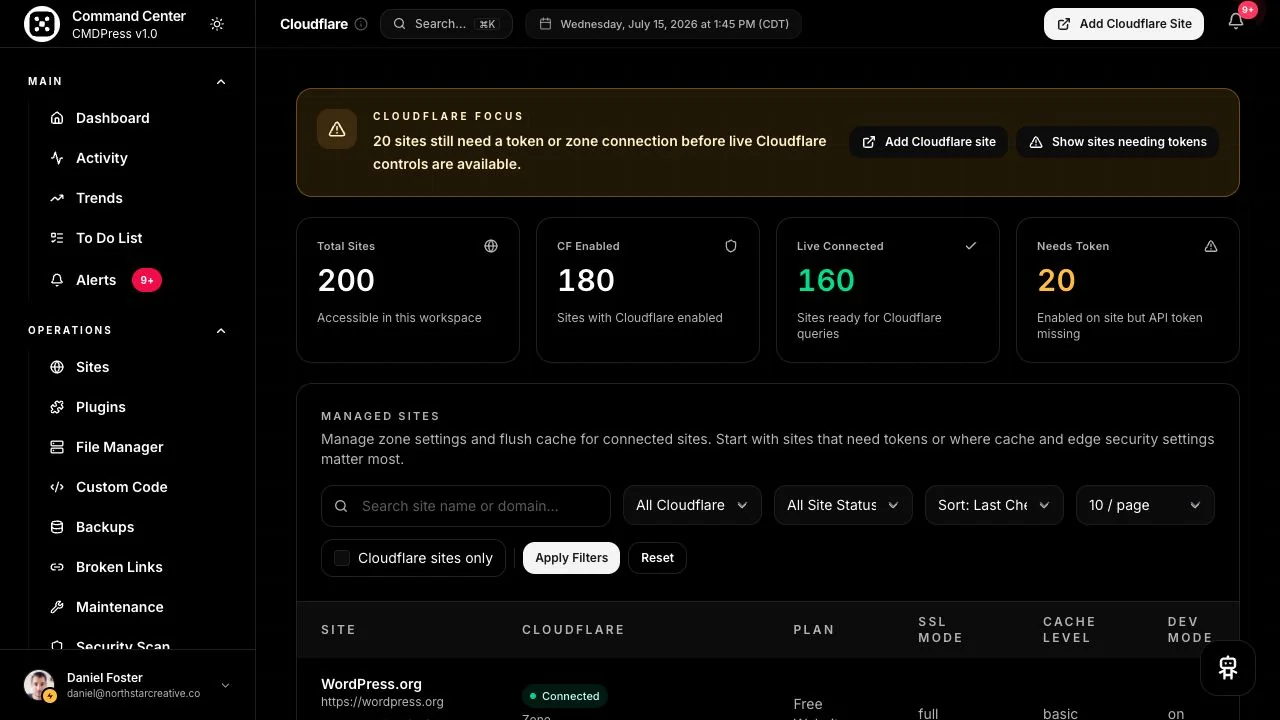
Task: Open the global Search ⌘K box
Action: click(446, 24)
